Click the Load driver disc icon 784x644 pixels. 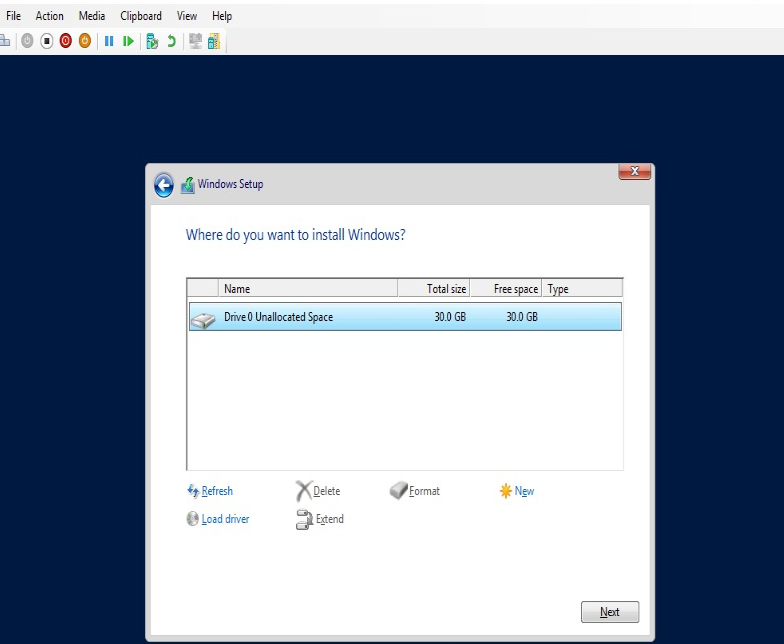[192, 519]
